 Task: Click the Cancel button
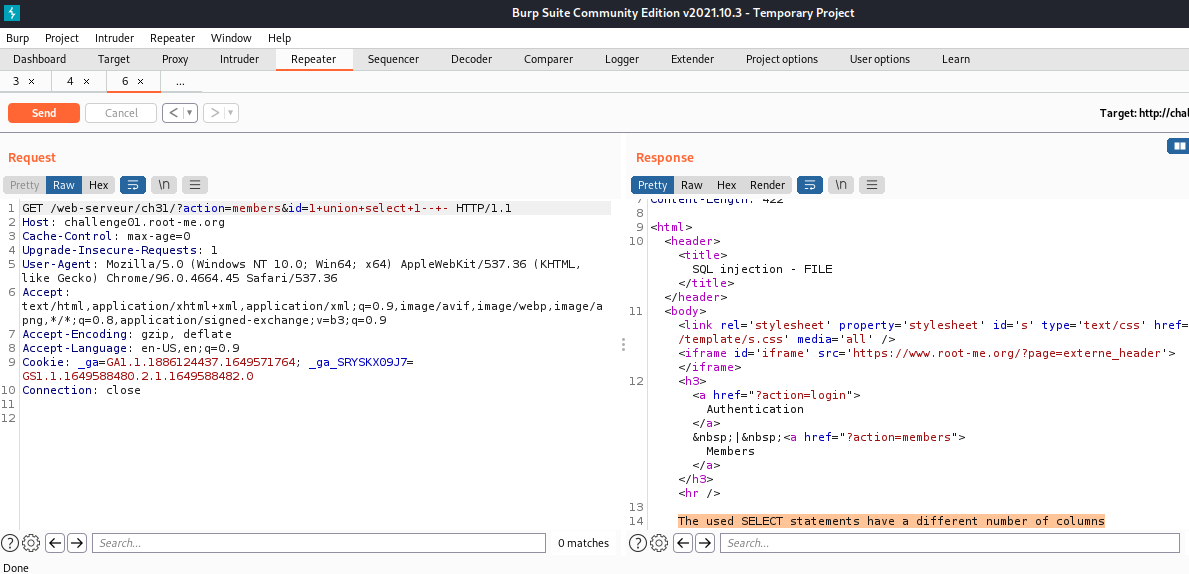(x=121, y=113)
